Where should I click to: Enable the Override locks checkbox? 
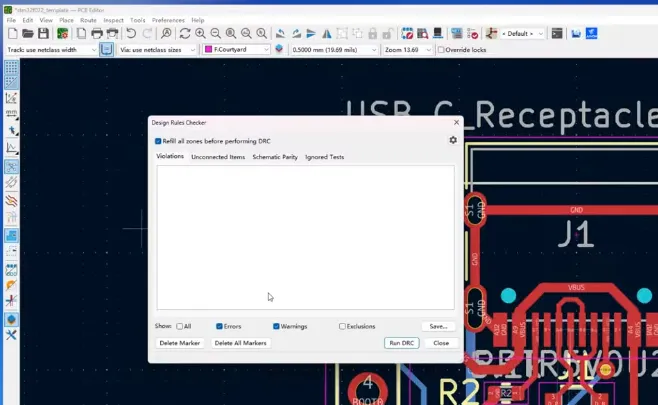[441, 50]
